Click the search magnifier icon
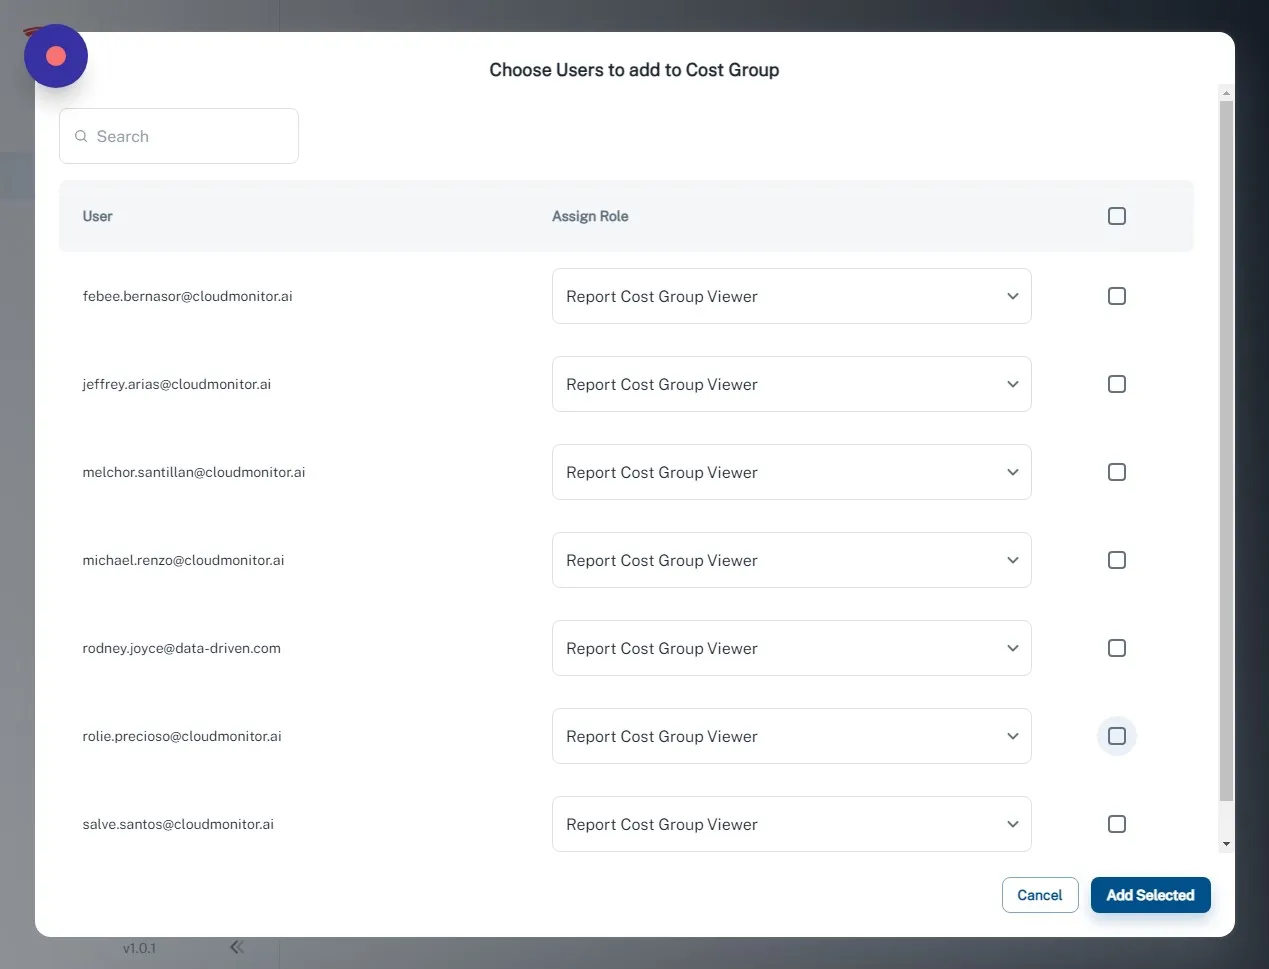The width and height of the screenshot is (1269, 969). (81, 136)
